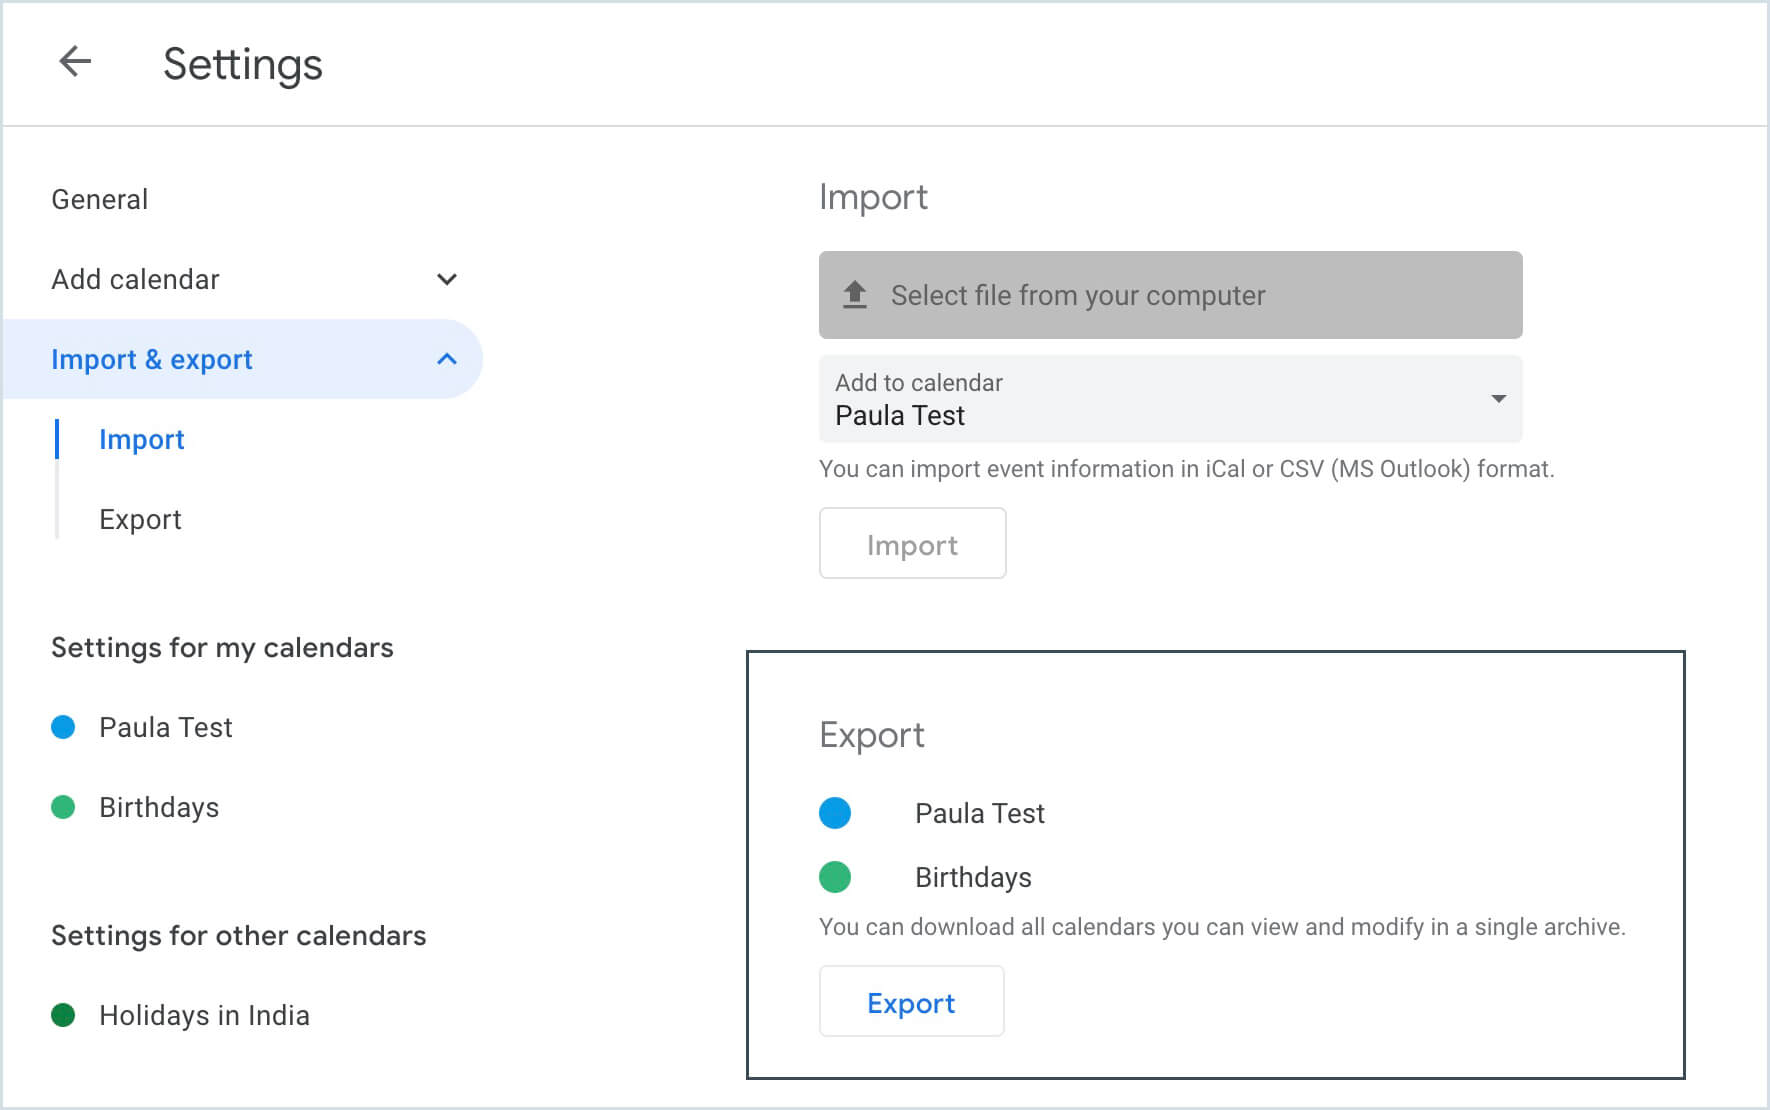Open General settings

[x=99, y=198]
